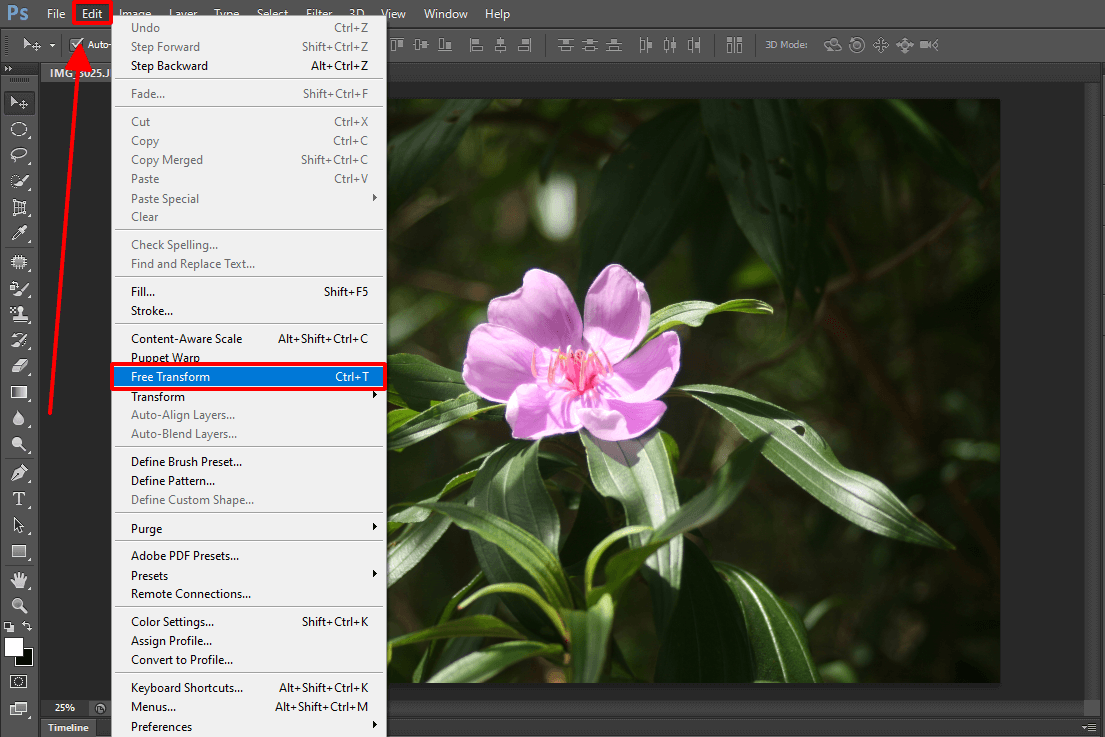This screenshot has height=737, width=1105.
Task: Toggle the Auto-Select checkbox
Action: pos(76,44)
